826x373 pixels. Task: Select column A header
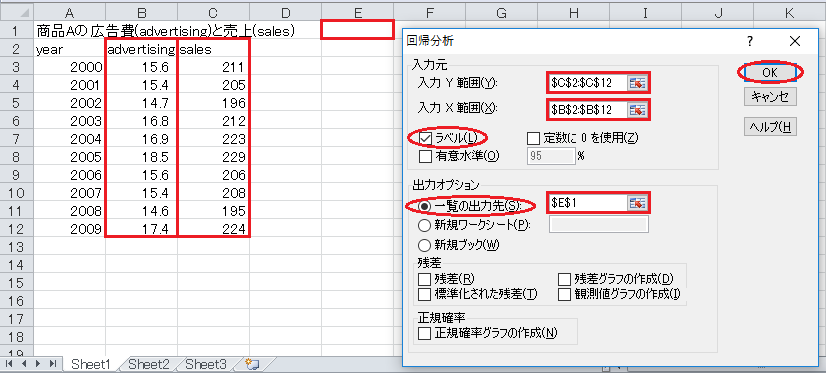click(69, 13)
